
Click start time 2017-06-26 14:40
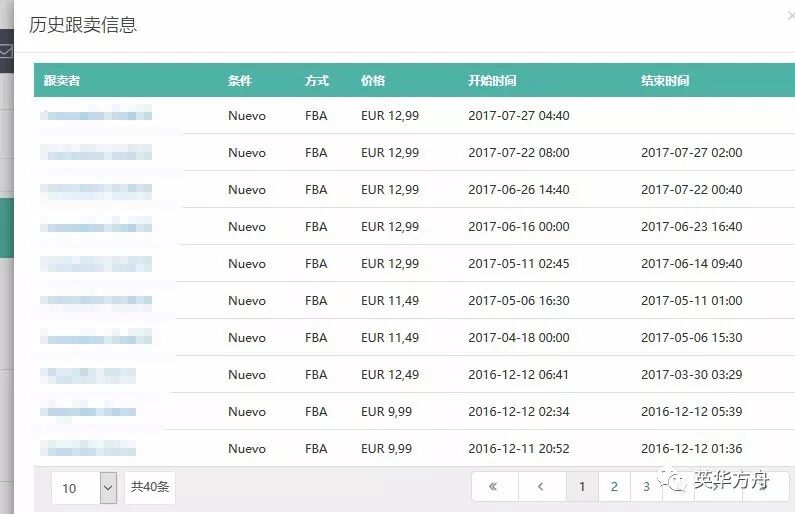pyautogui.click(x=519, y=190)
